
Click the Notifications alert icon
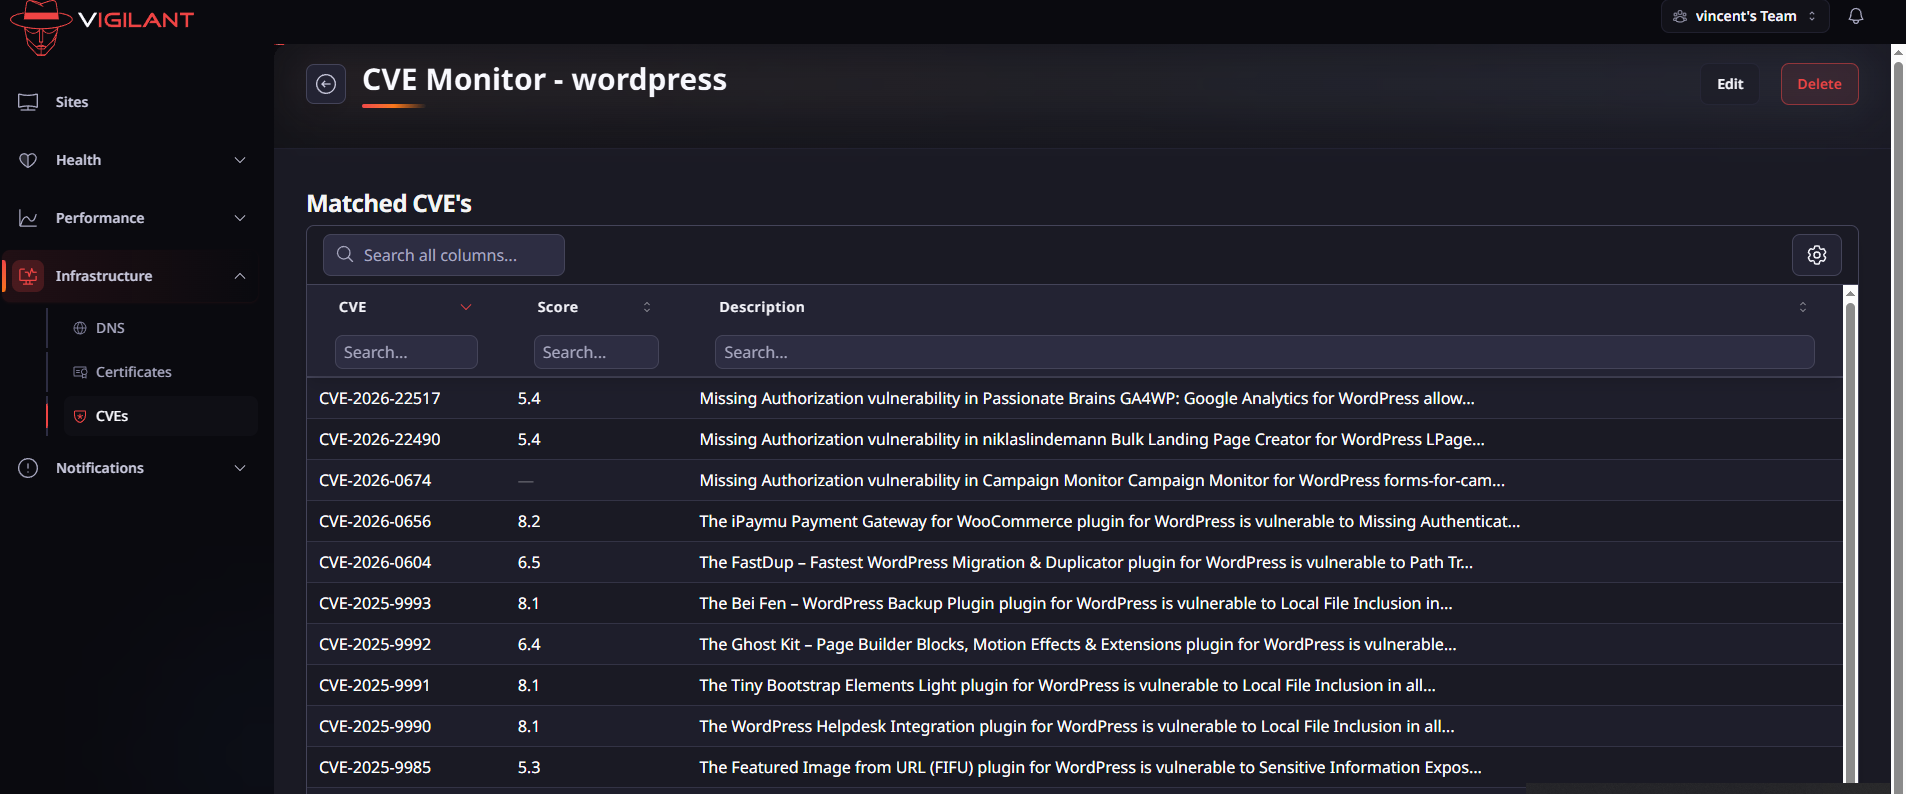click(28, 468)
